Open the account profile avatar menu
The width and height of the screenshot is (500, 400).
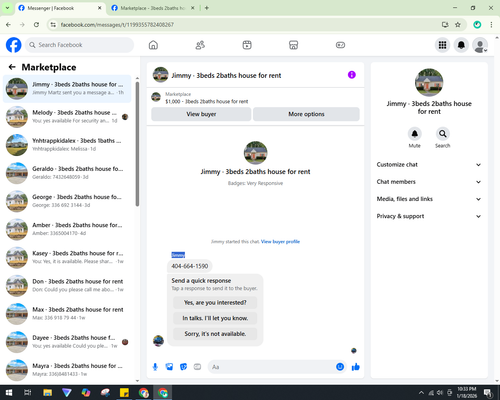480,45
